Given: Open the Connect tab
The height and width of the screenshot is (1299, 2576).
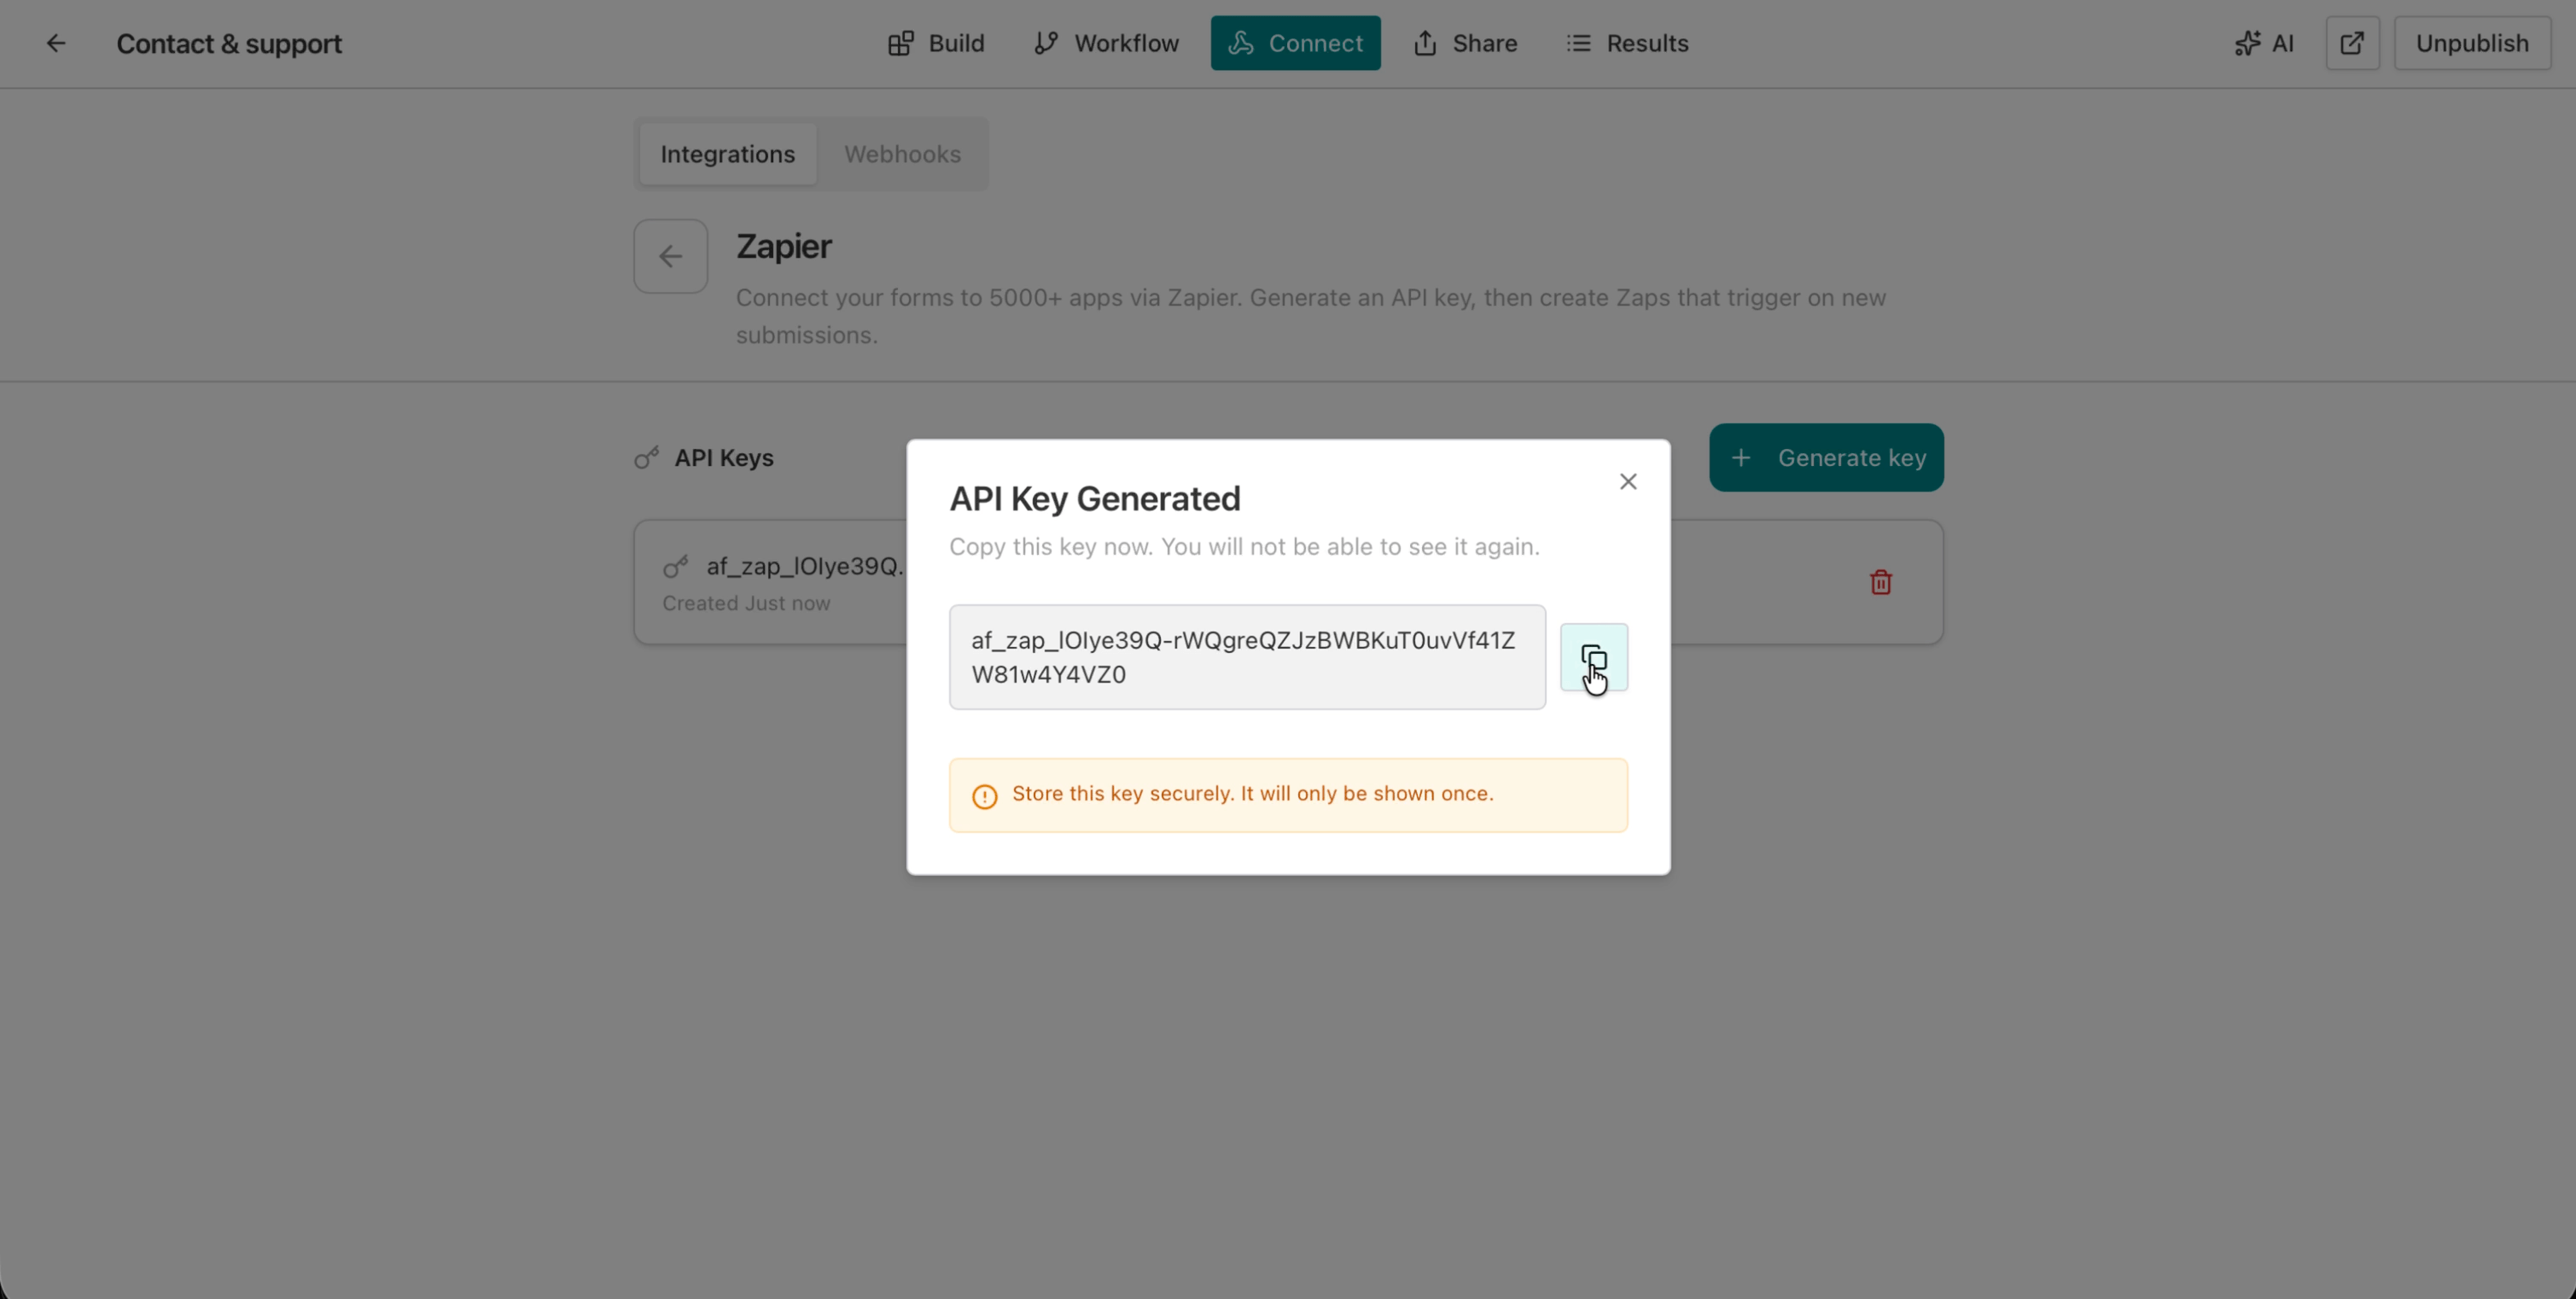Looking at the screenshot, I should click(1295, 43).
